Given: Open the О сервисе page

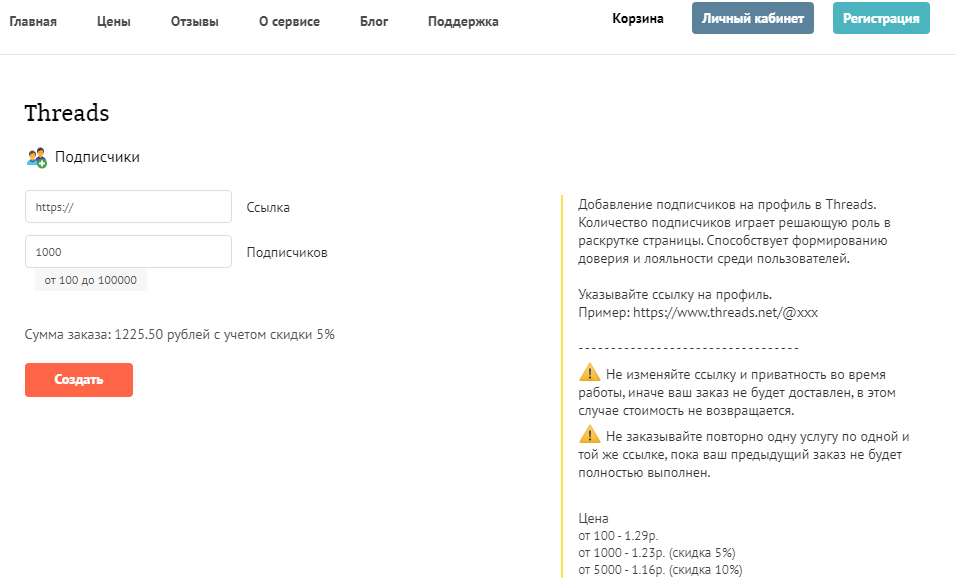Looking at the screenshot, I should click(289, 21).
